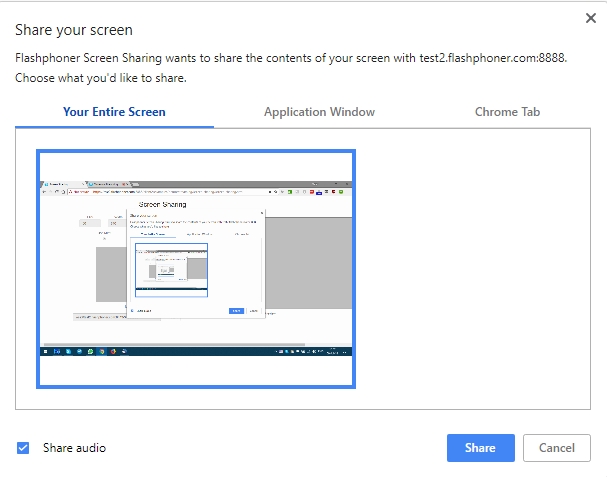This screenshot has width=607, height=477.
Task: Select the entire screen preview thumbnail
Action: (196, 268)
